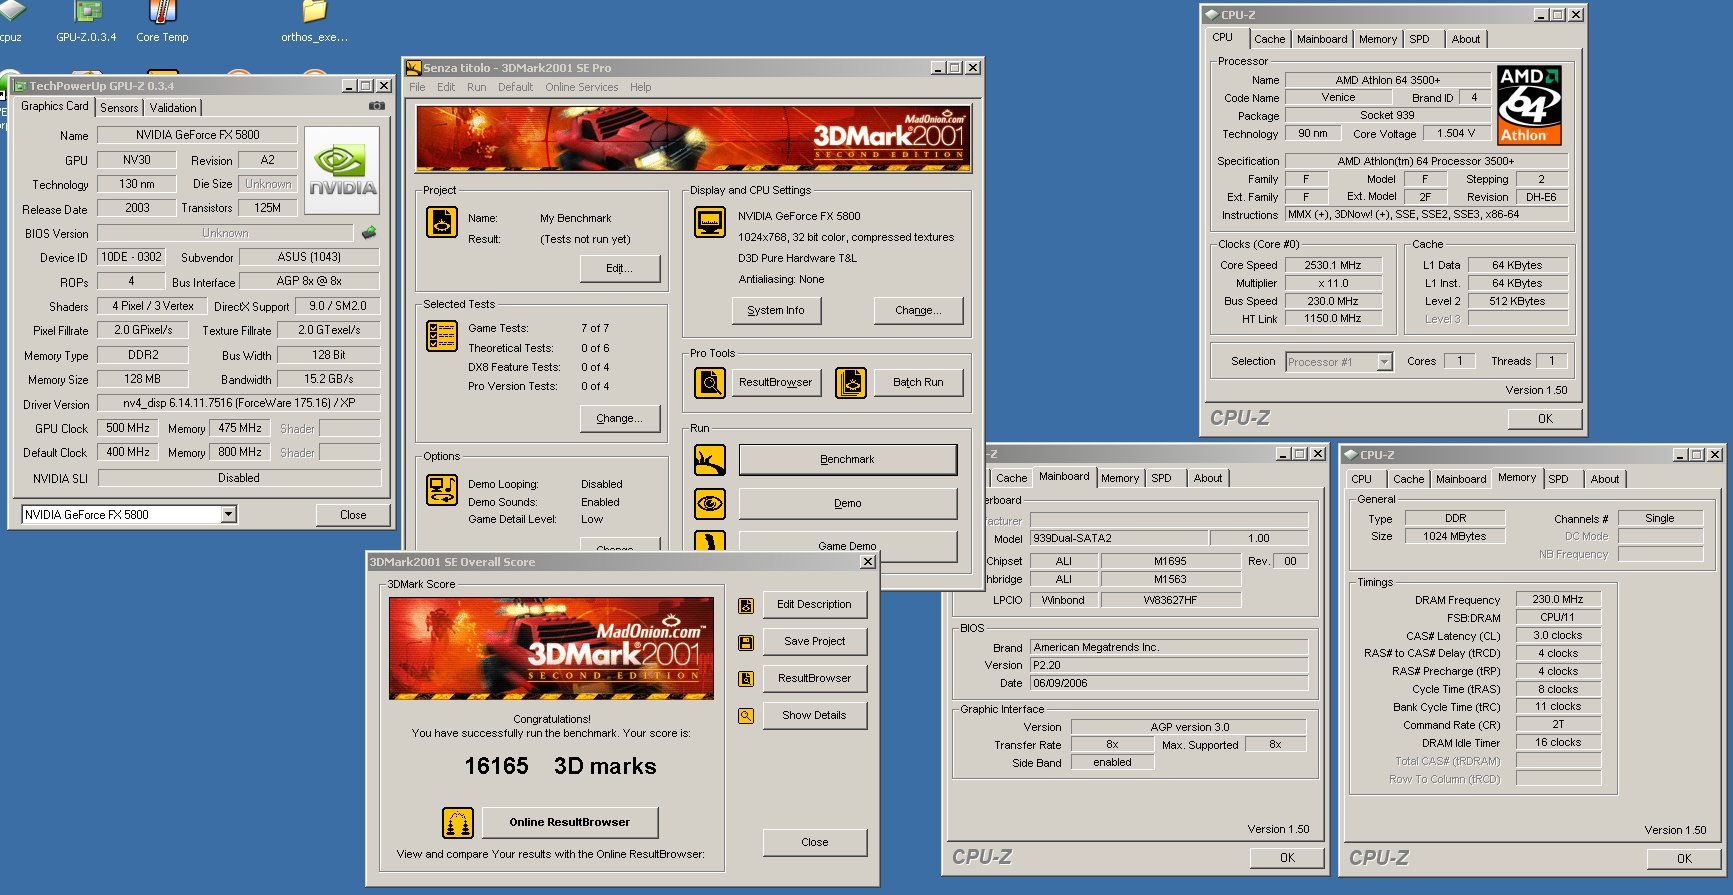This screenshot has width=1733, height=895.
Task: Switch to the Sensors tab in GPU-Z
Action: pos(119,108)
